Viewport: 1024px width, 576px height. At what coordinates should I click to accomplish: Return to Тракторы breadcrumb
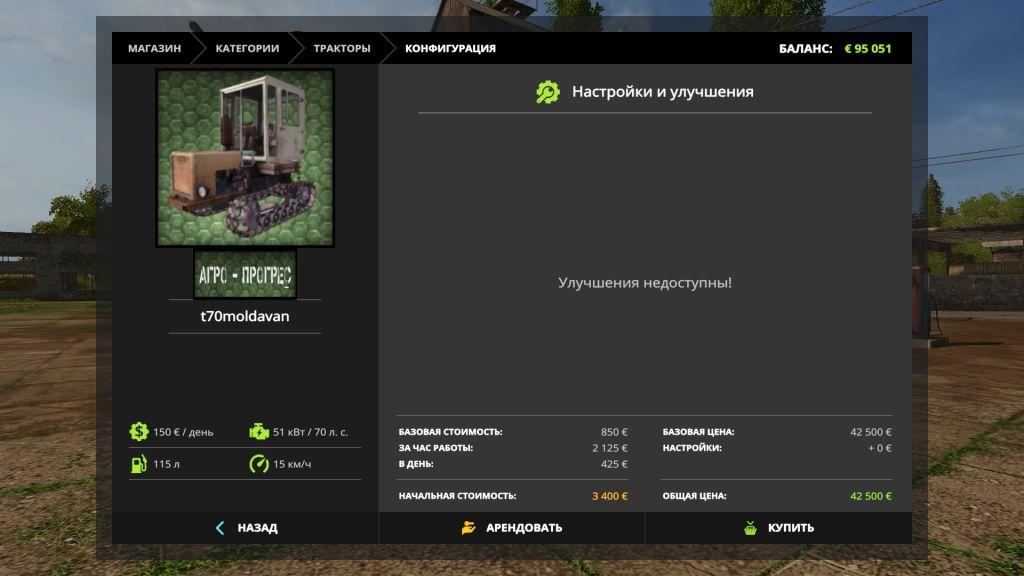click(x=341, y=48)
